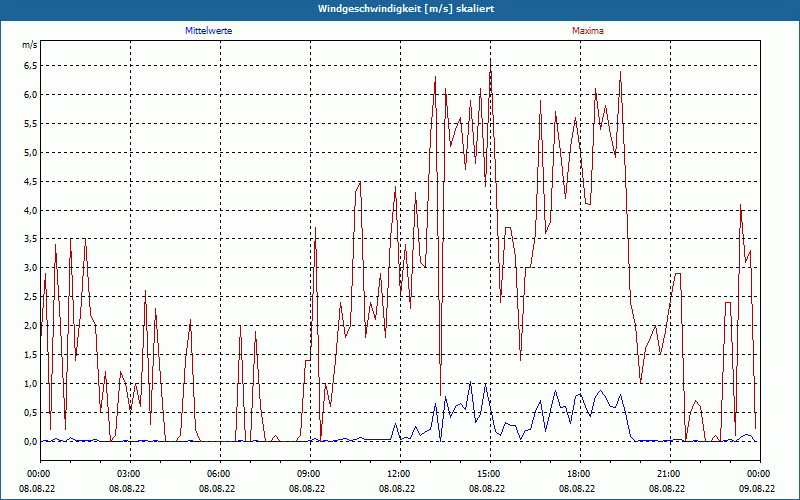Pick the '5,5' y-axis value
Image resolution: width=800 pixels, height=500 pixels.
point(30,124)
